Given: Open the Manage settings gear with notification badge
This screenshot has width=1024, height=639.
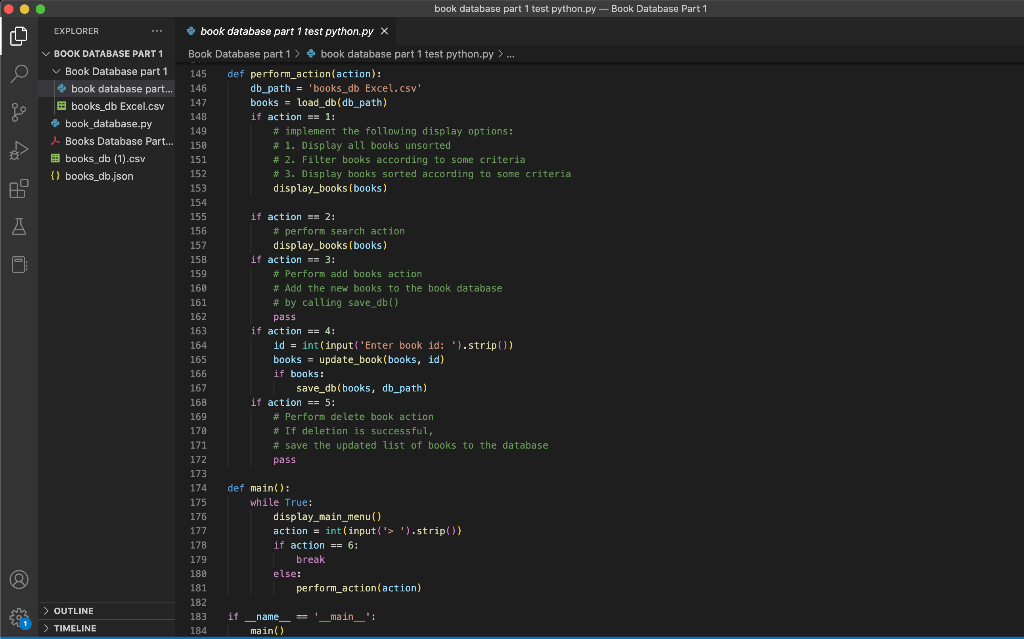Looking at the screenshot, I should (18, 618).
